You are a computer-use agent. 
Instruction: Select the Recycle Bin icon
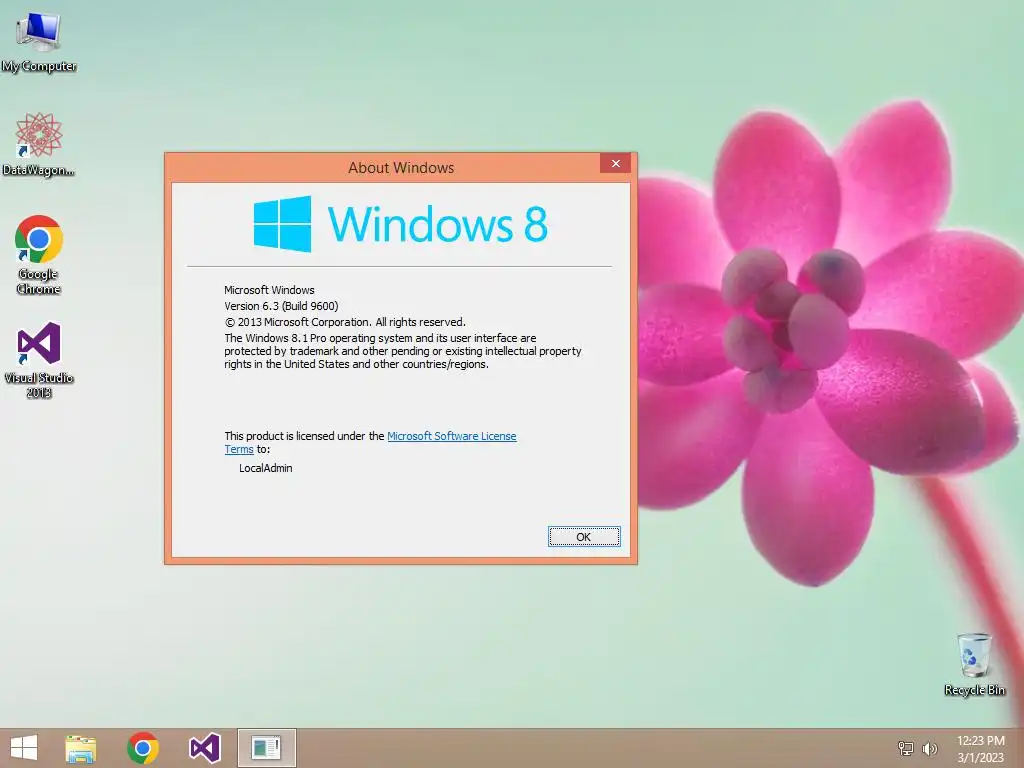pos(974,664)
